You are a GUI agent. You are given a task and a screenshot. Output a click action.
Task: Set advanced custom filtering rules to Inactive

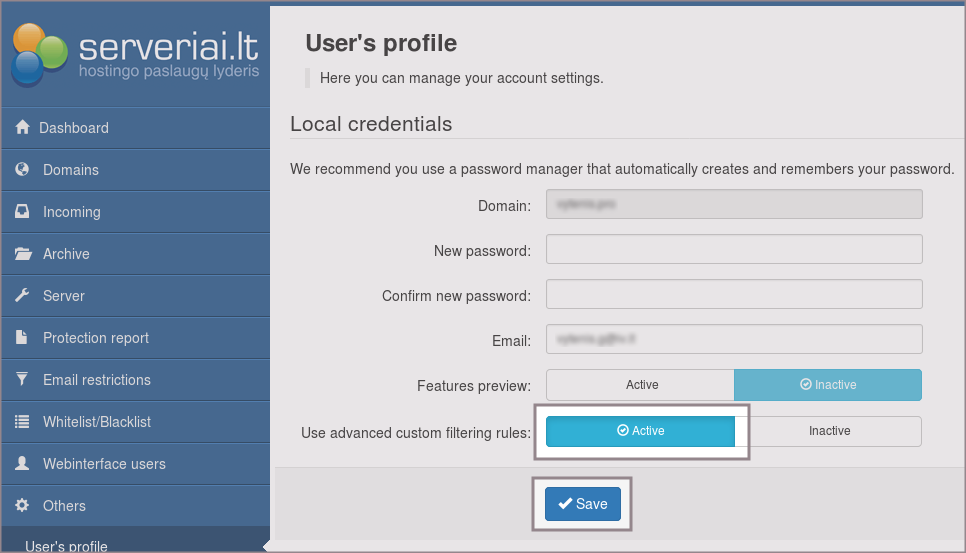[828, 431]
